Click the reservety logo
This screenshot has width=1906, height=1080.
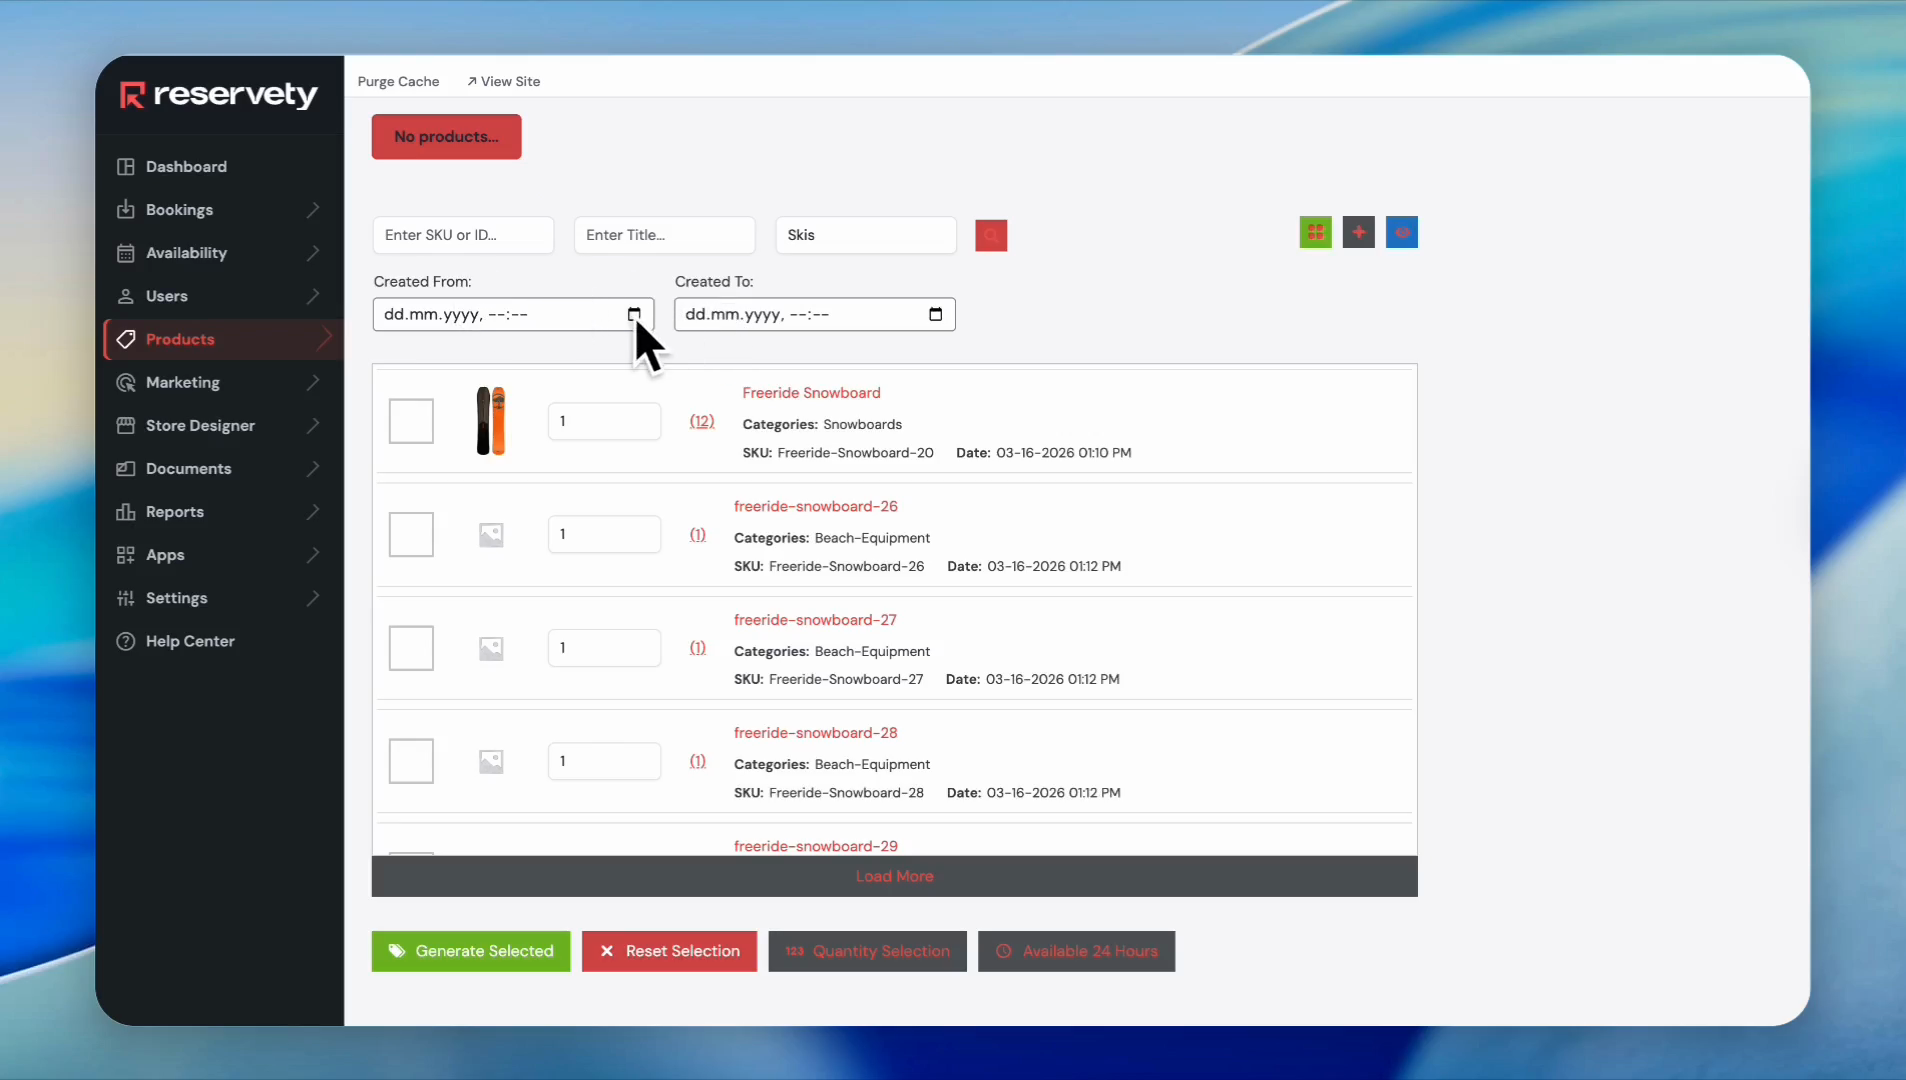[x=219, y=95]
